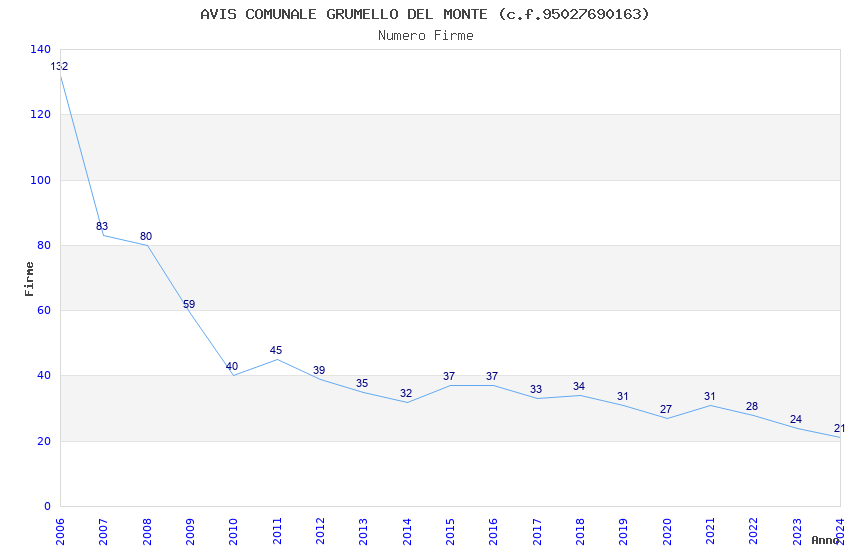Viewport: 850px width, 550px height.
Task: Select data label 28 for 2022
Action: [x=752, y=406]
